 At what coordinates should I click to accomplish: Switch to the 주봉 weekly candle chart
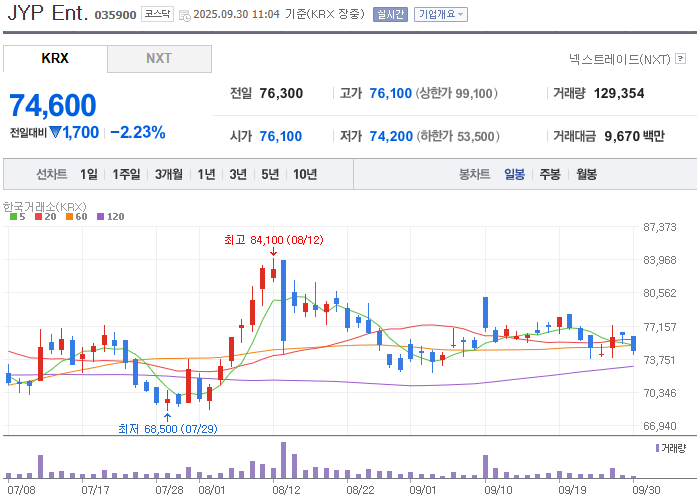(550, 174)
